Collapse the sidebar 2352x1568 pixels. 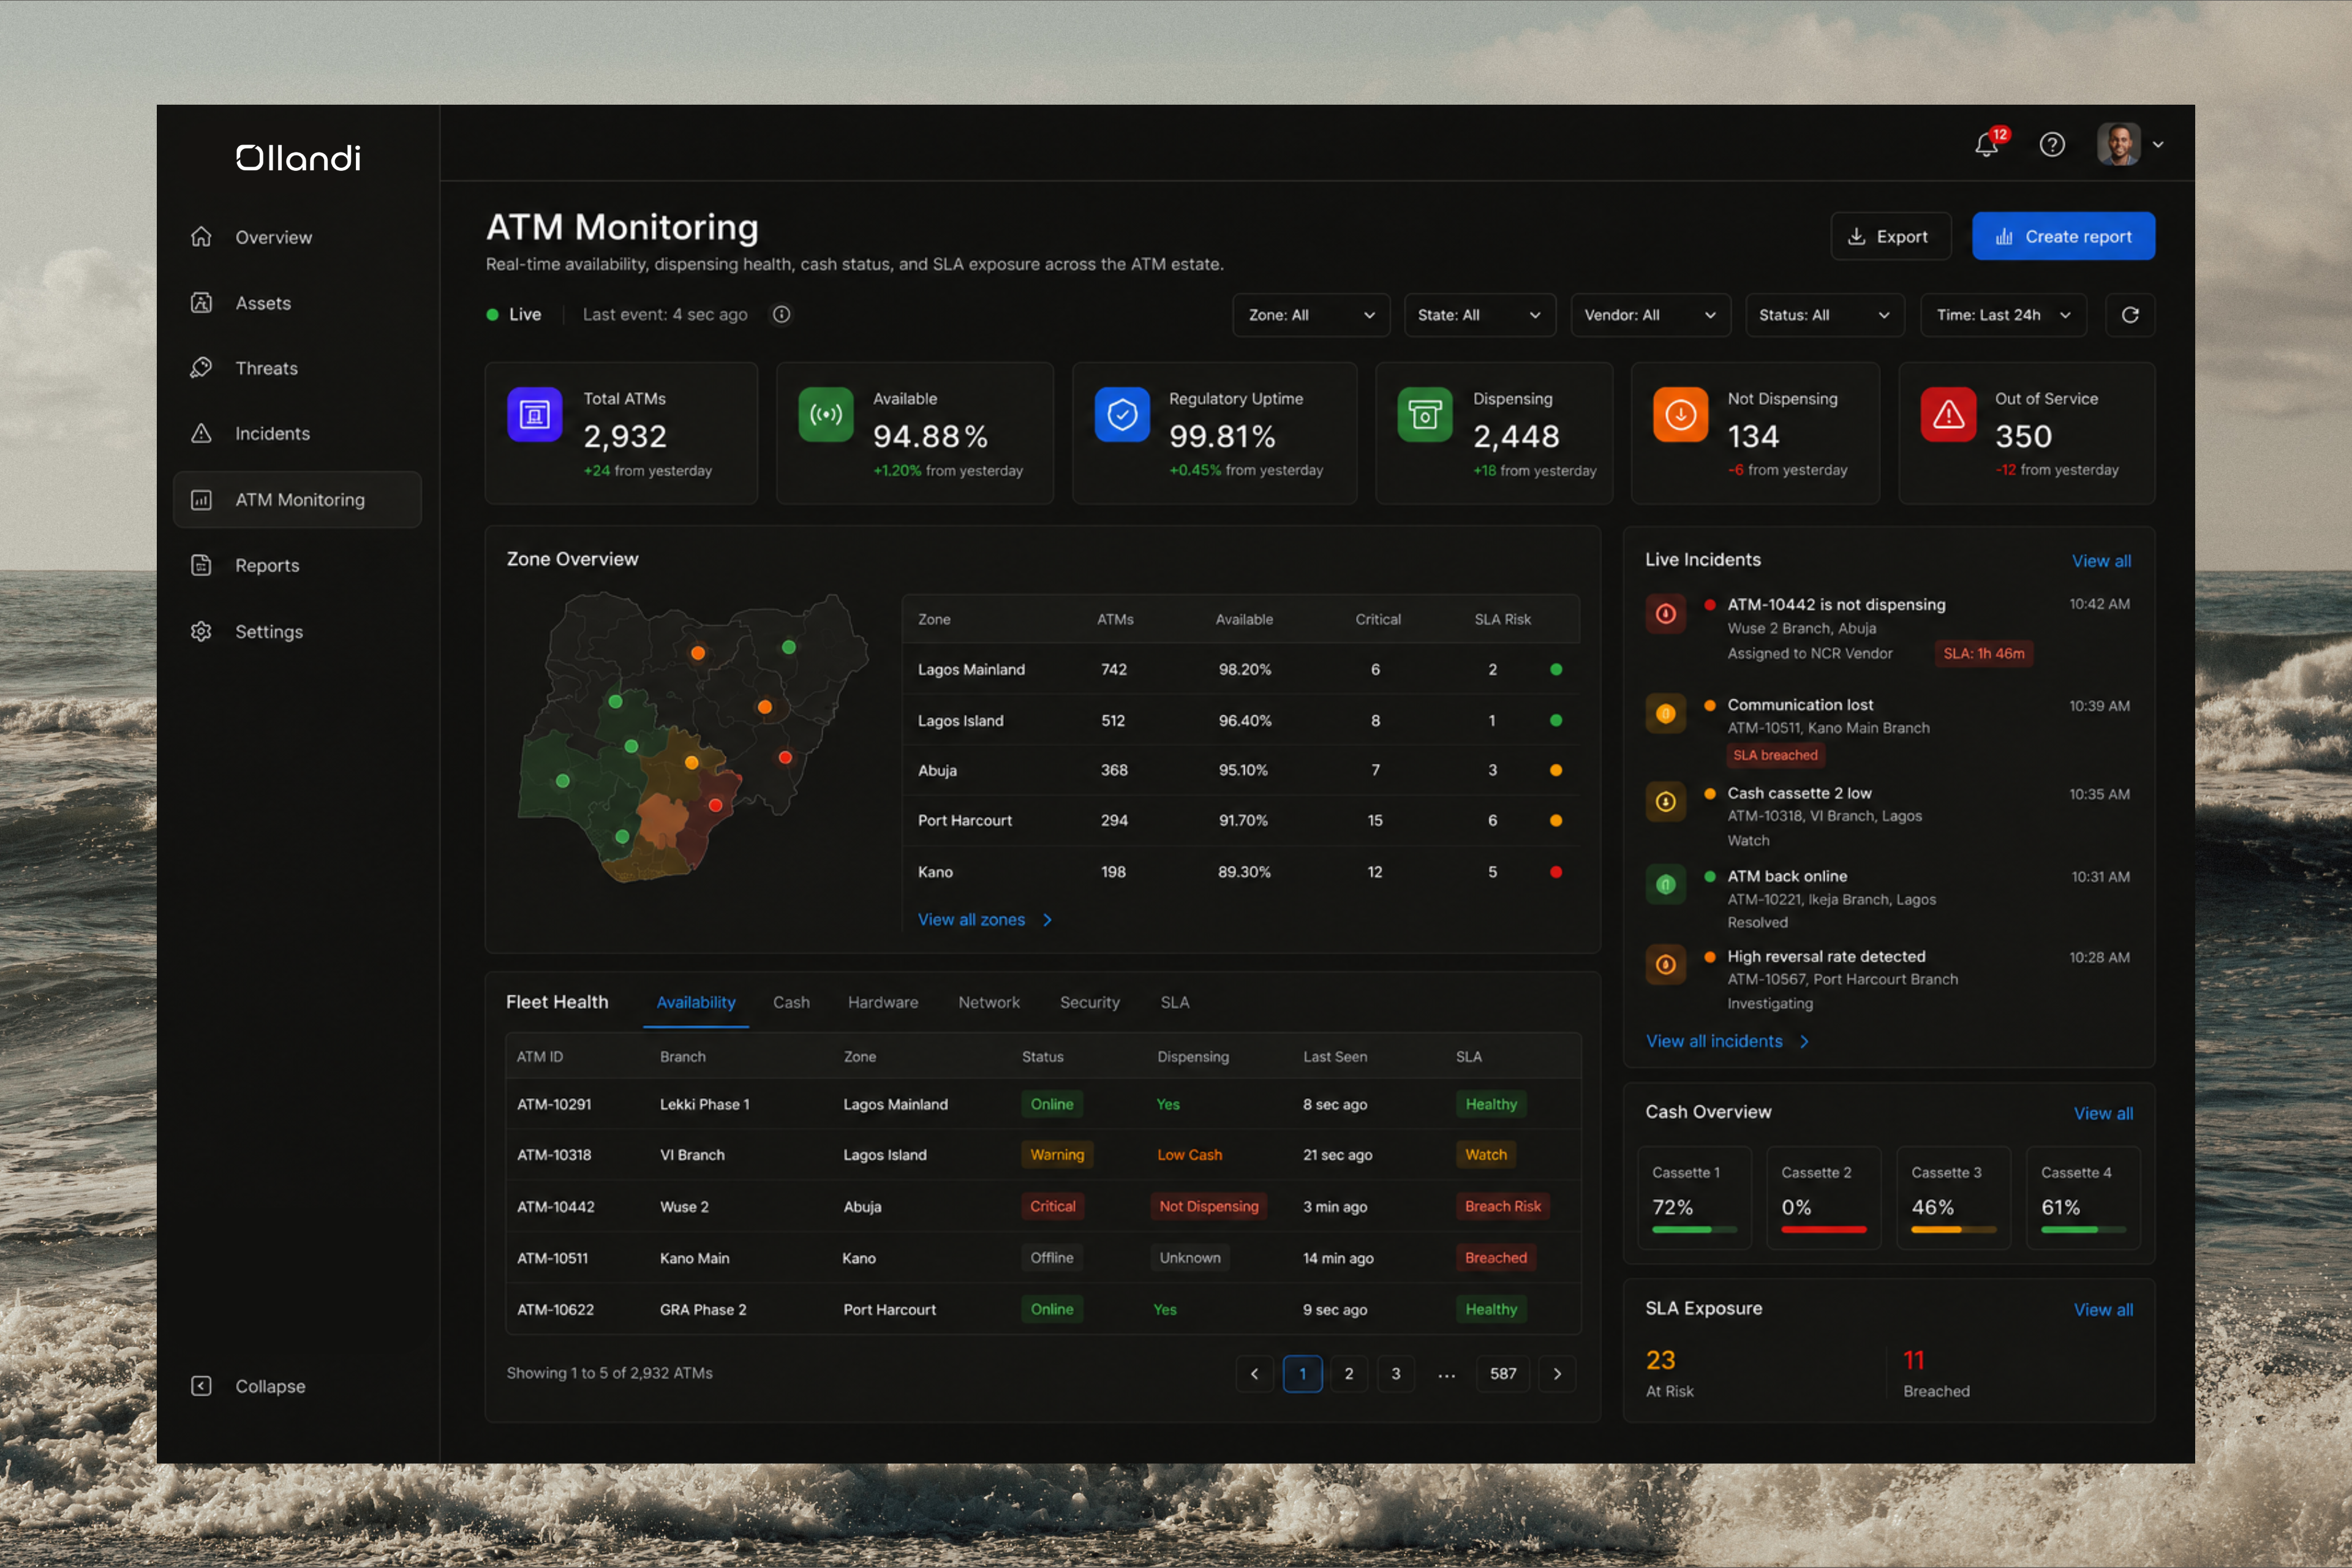[x=249, y=1386]
